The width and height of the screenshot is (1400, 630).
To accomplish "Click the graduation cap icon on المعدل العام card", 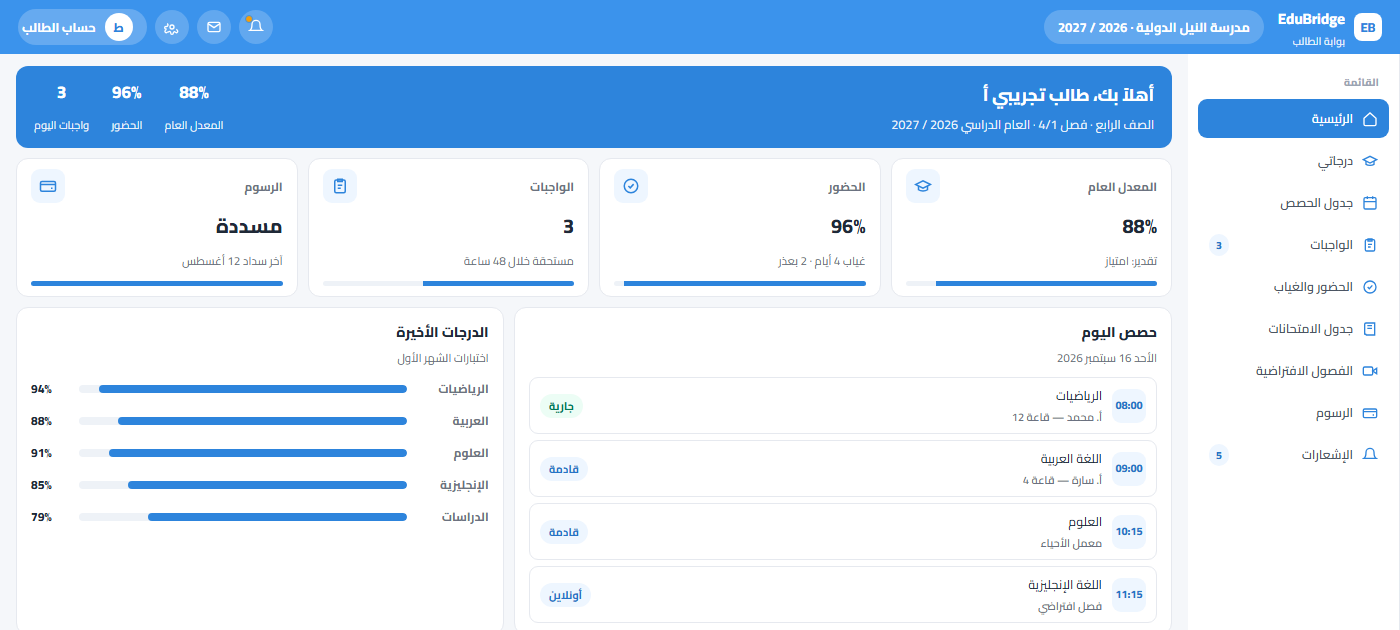I will pyautogui.click(x=923, y=186).
